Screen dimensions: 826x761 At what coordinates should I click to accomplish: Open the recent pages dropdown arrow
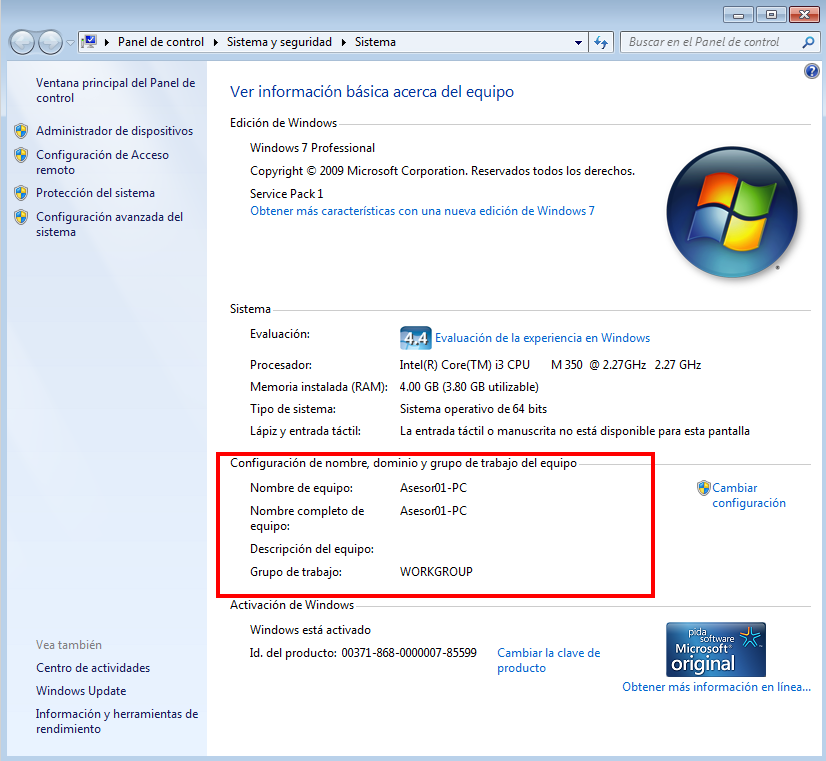(x=70, y=43)
